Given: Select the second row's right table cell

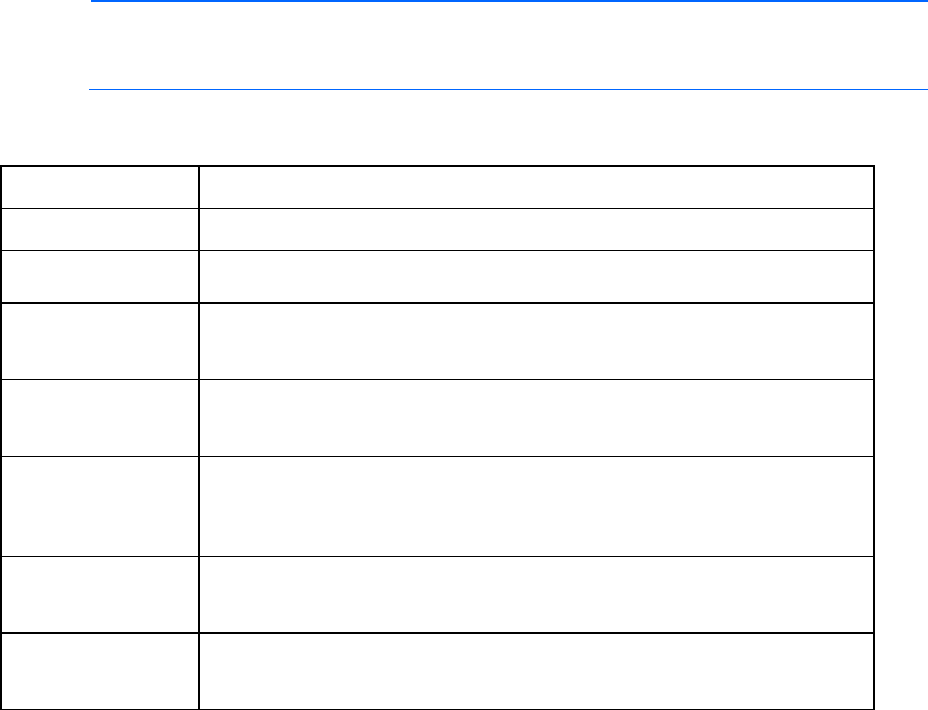Looking at the screenshot, I should (536, 228).
